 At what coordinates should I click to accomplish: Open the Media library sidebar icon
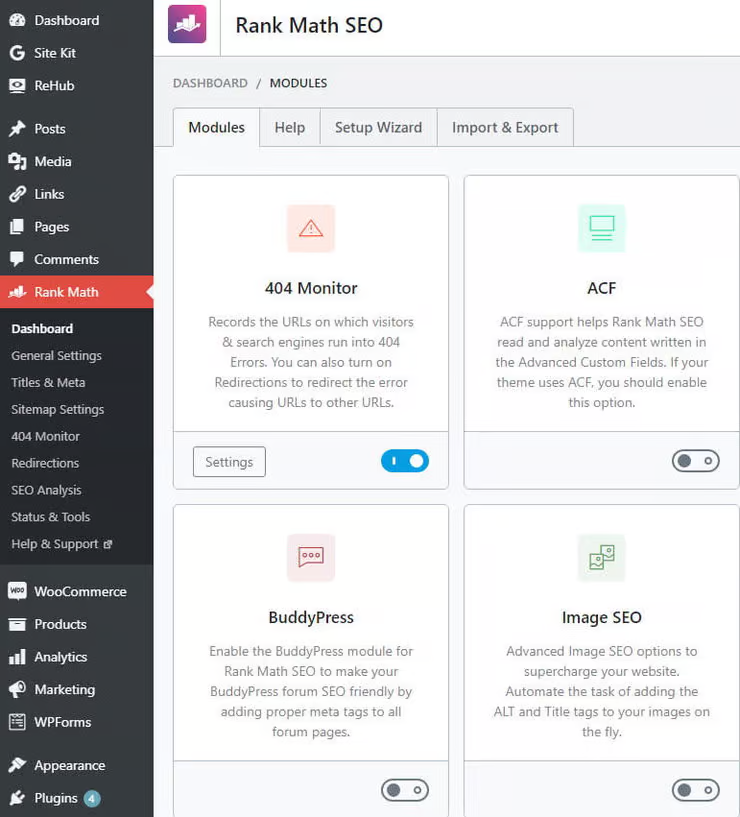pos(17,162)
